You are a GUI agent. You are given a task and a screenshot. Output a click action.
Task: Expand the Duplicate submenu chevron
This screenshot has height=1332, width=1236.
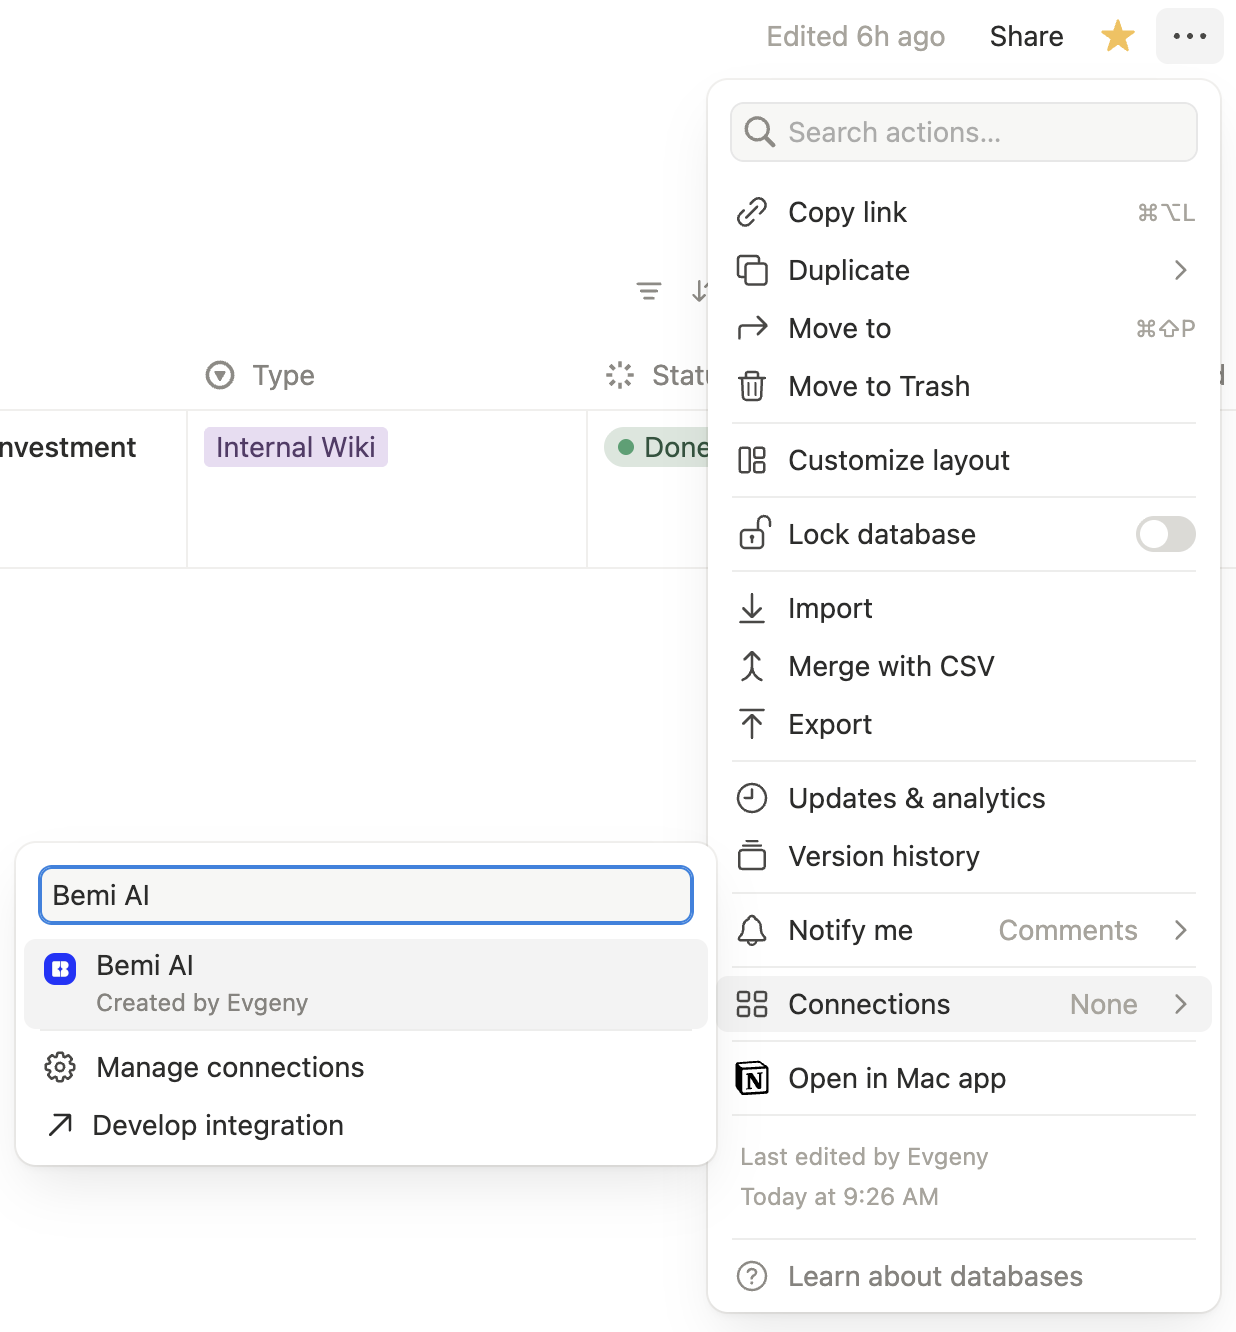[x=1180, y=270]
